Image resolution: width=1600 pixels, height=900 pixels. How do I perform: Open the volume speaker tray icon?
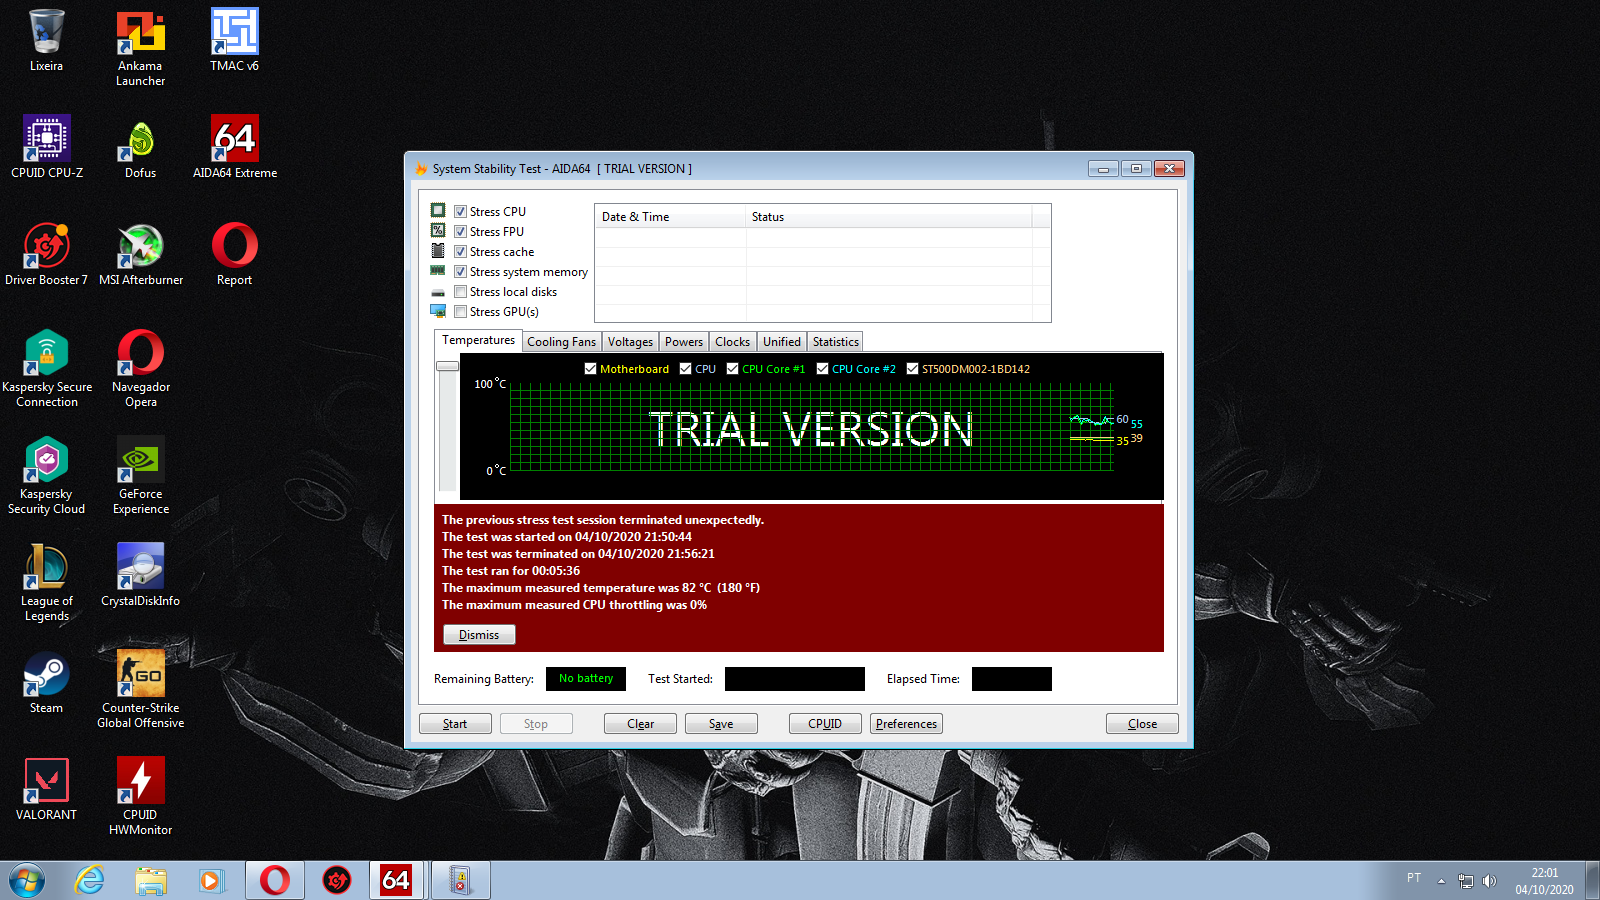tap(1490, 881)
